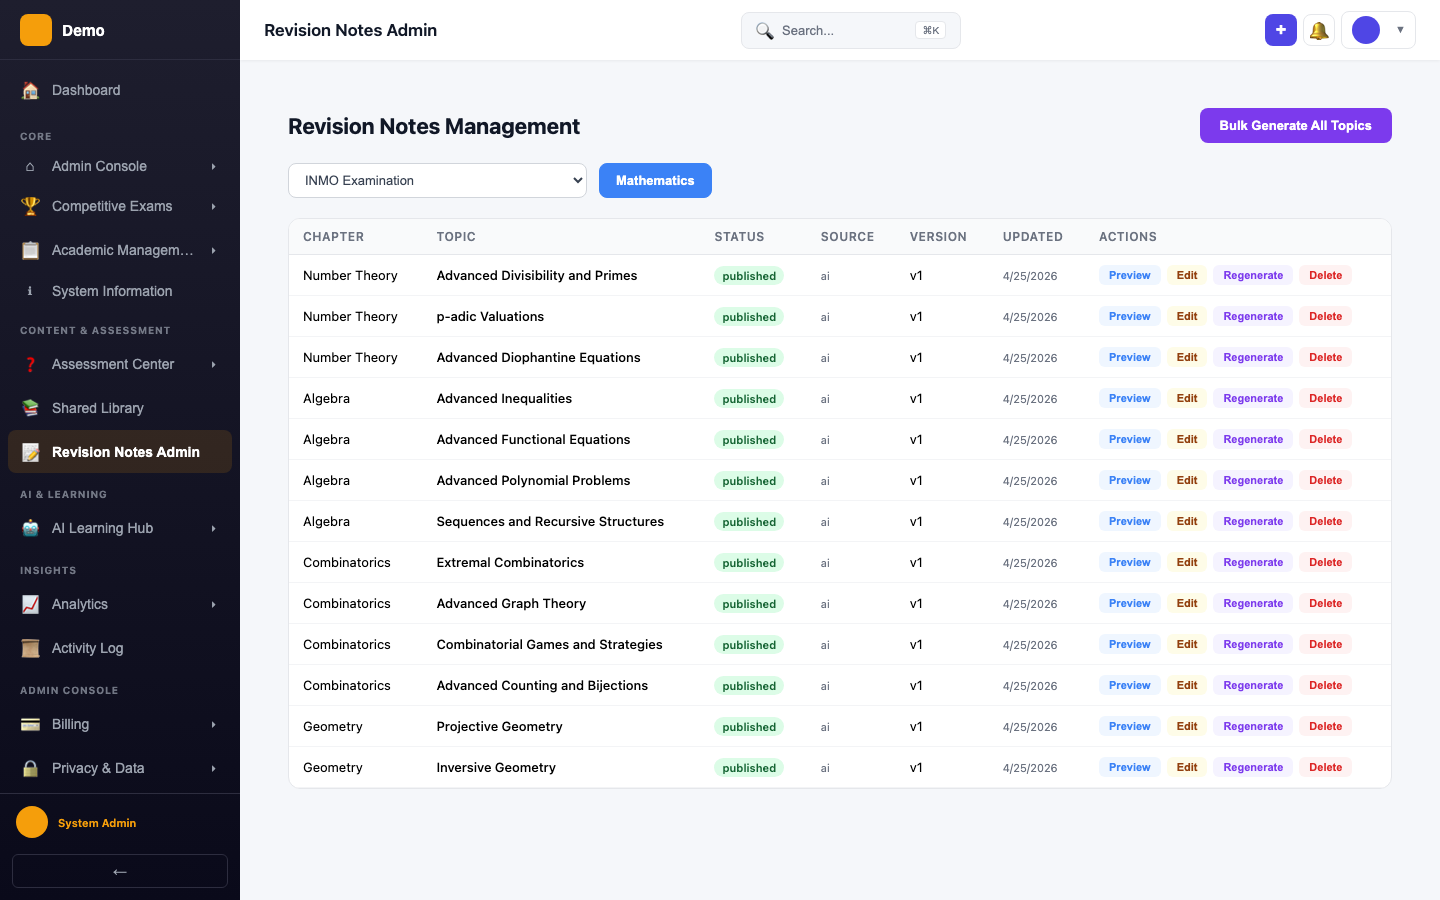1440x900 pixels.
Task: Click topic text Advanced Graph Theory
Action: pos(511,603)
